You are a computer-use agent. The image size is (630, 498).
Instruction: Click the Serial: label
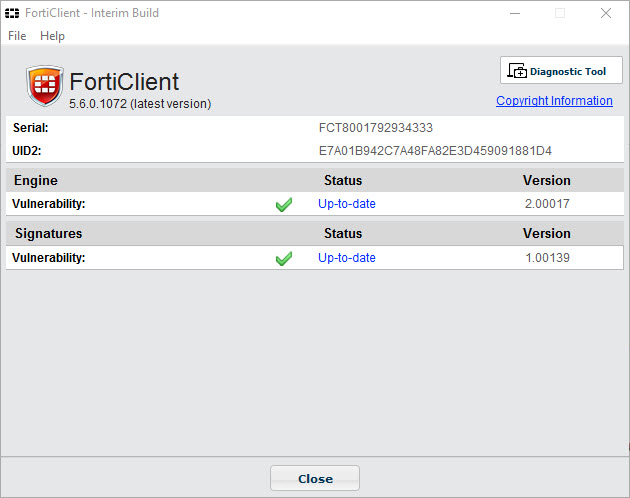coord(31,128)
